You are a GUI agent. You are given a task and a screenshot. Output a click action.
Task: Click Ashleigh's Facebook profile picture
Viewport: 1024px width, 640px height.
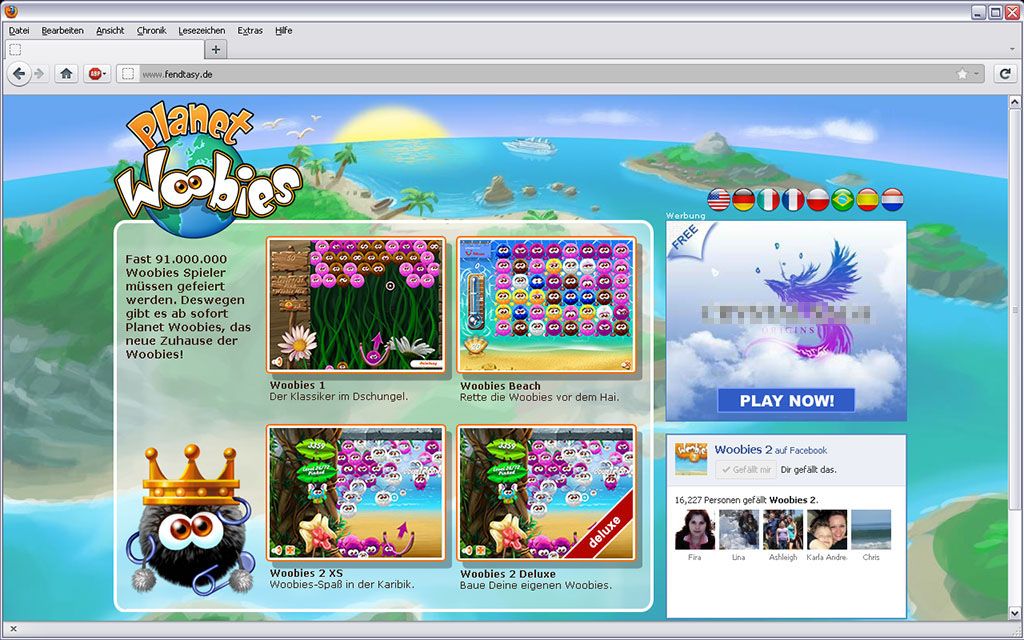click(783, 530)
